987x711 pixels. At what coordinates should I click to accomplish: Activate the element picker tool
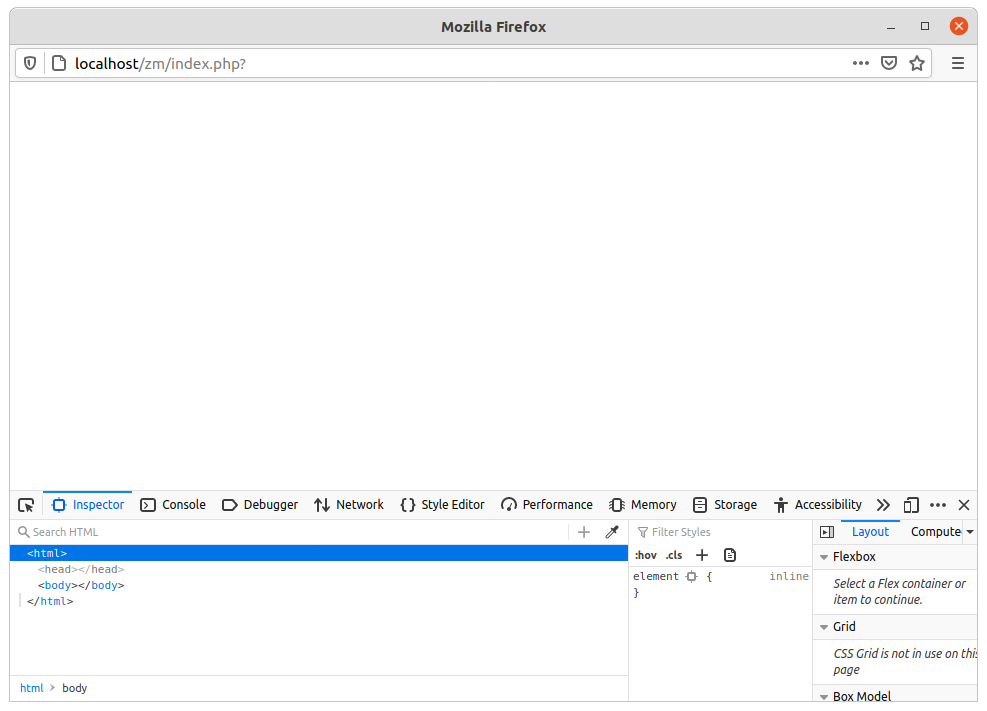point(26,505)
